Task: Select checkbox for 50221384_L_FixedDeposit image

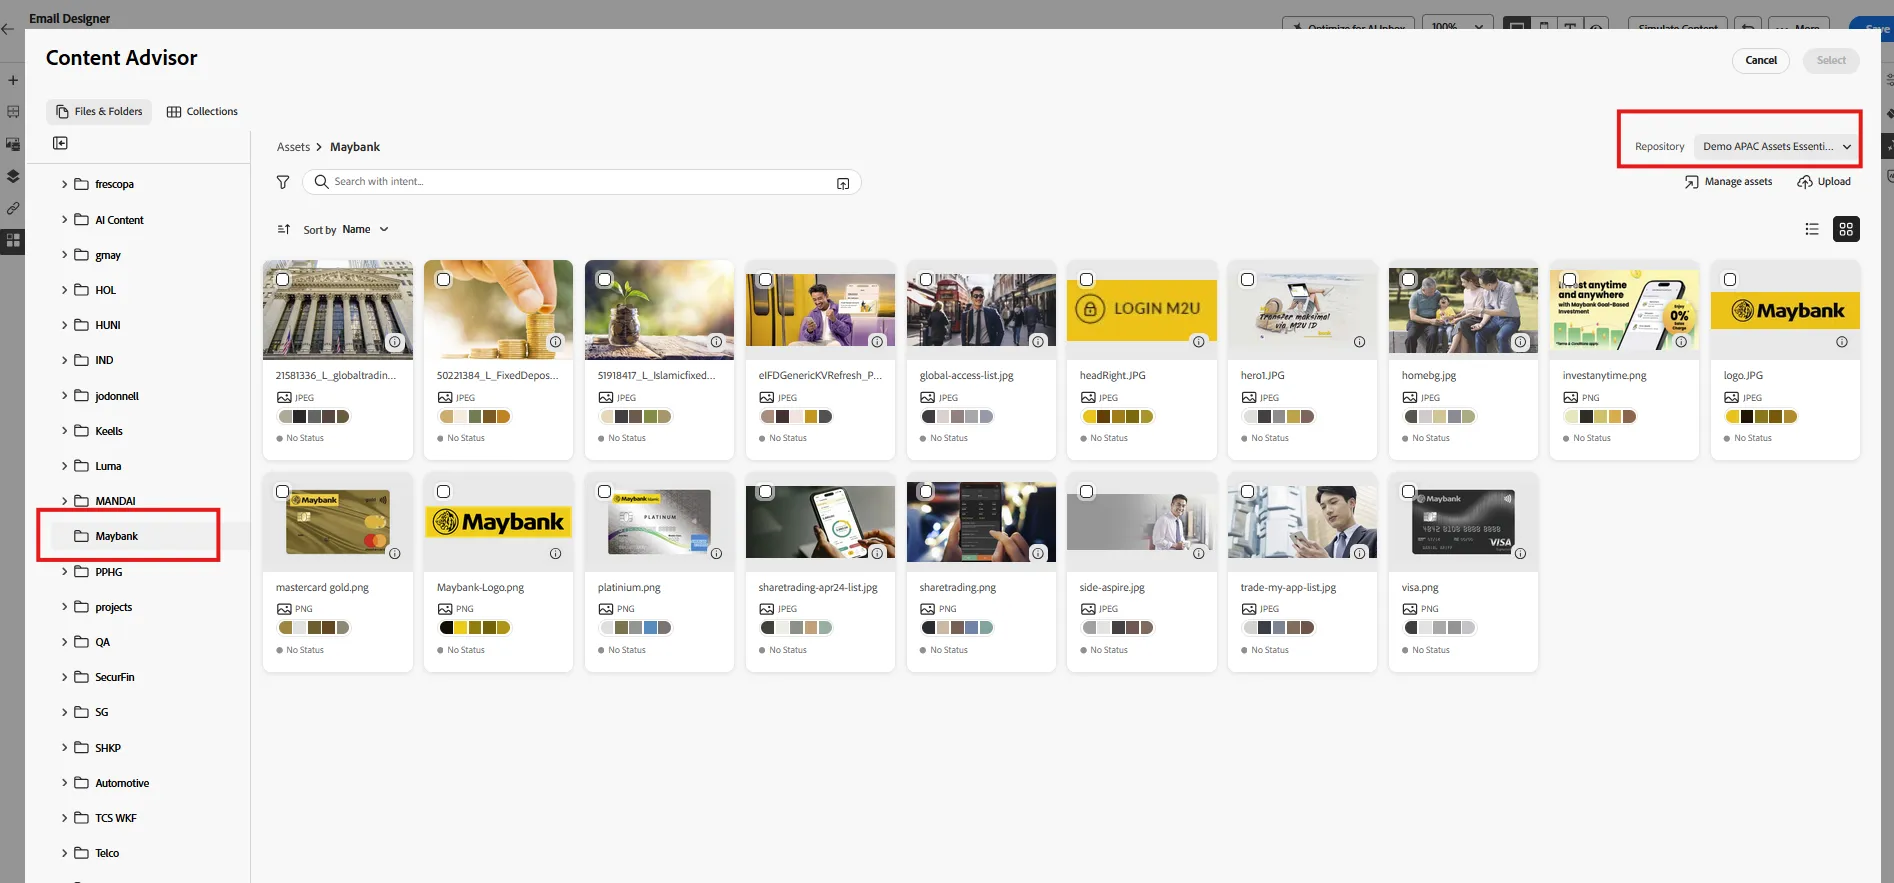Action: point(444,280)
